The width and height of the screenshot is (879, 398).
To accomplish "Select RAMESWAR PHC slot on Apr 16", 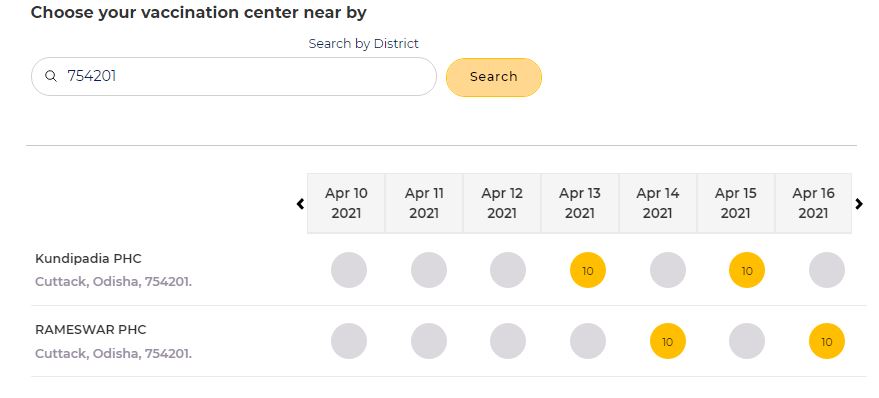I will coord(826,341).
